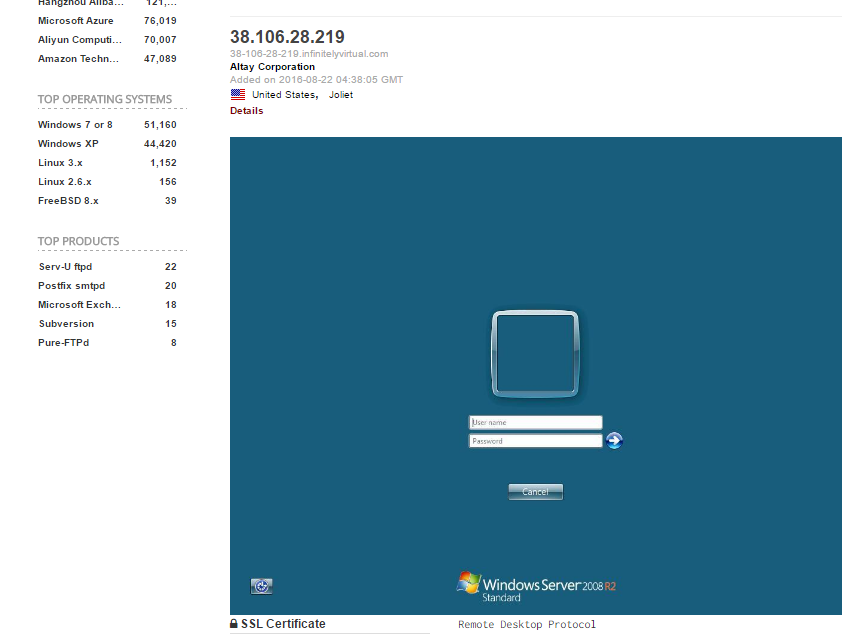Click the 51,160 count for Windows 7 or 8
Image resolution: width=855 pixels, height=635 pixels.
(160, 125)
